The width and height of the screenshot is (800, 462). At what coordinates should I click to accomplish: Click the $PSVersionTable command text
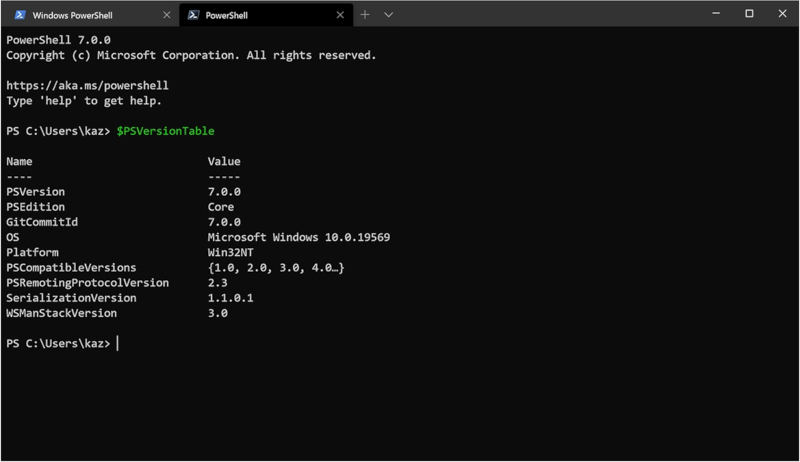coord(165,131)
